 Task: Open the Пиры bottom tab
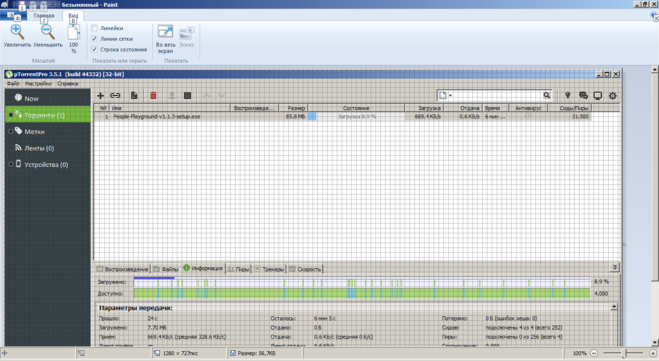pos(238,269)
